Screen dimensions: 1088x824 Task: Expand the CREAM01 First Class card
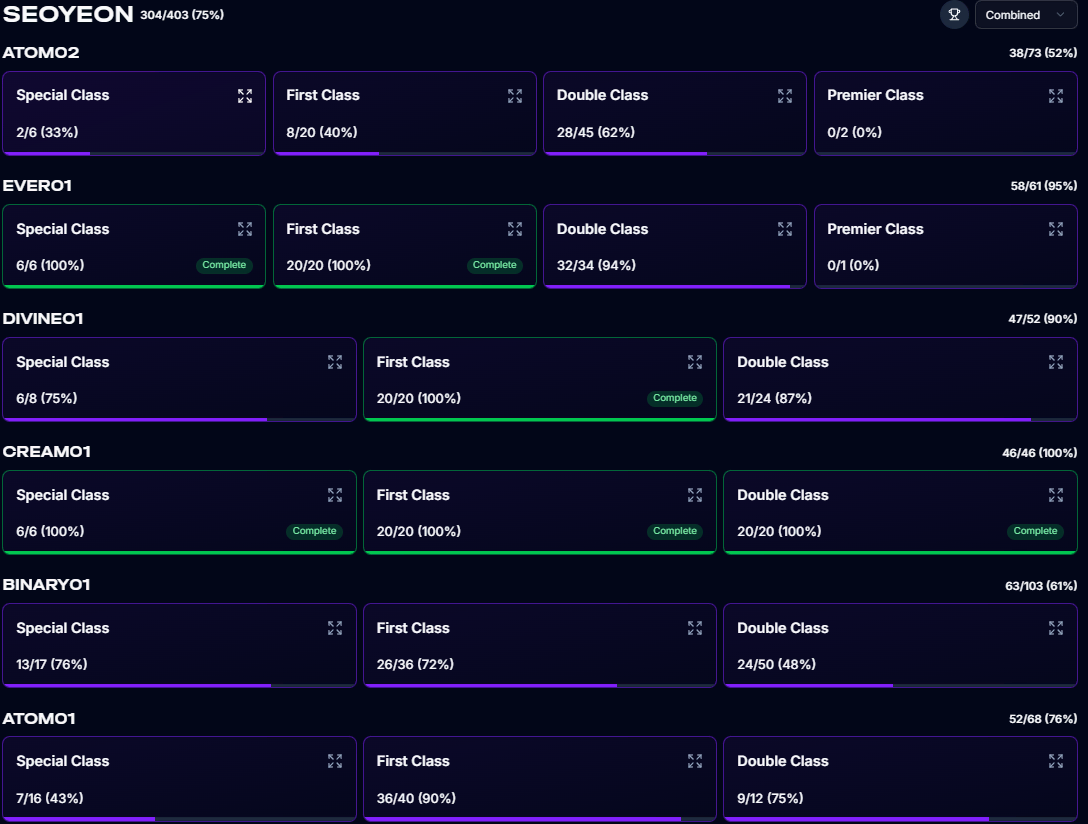[x=695, y=495]
